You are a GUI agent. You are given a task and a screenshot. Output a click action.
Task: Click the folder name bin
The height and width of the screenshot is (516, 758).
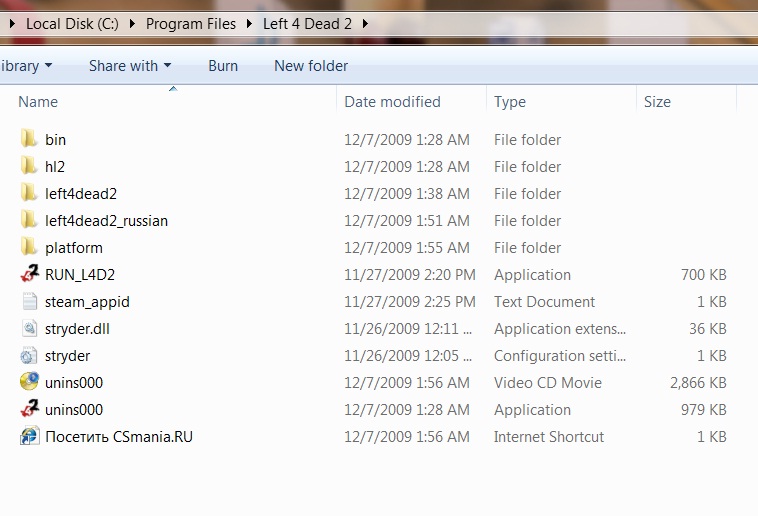point(56,140)
